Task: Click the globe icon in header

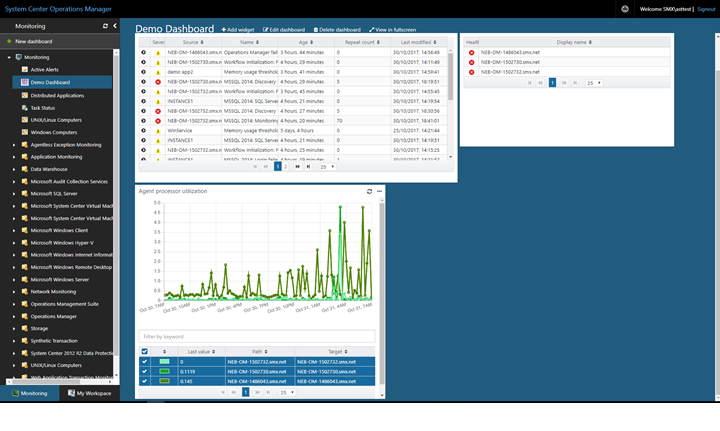Action: coord(625,9)
